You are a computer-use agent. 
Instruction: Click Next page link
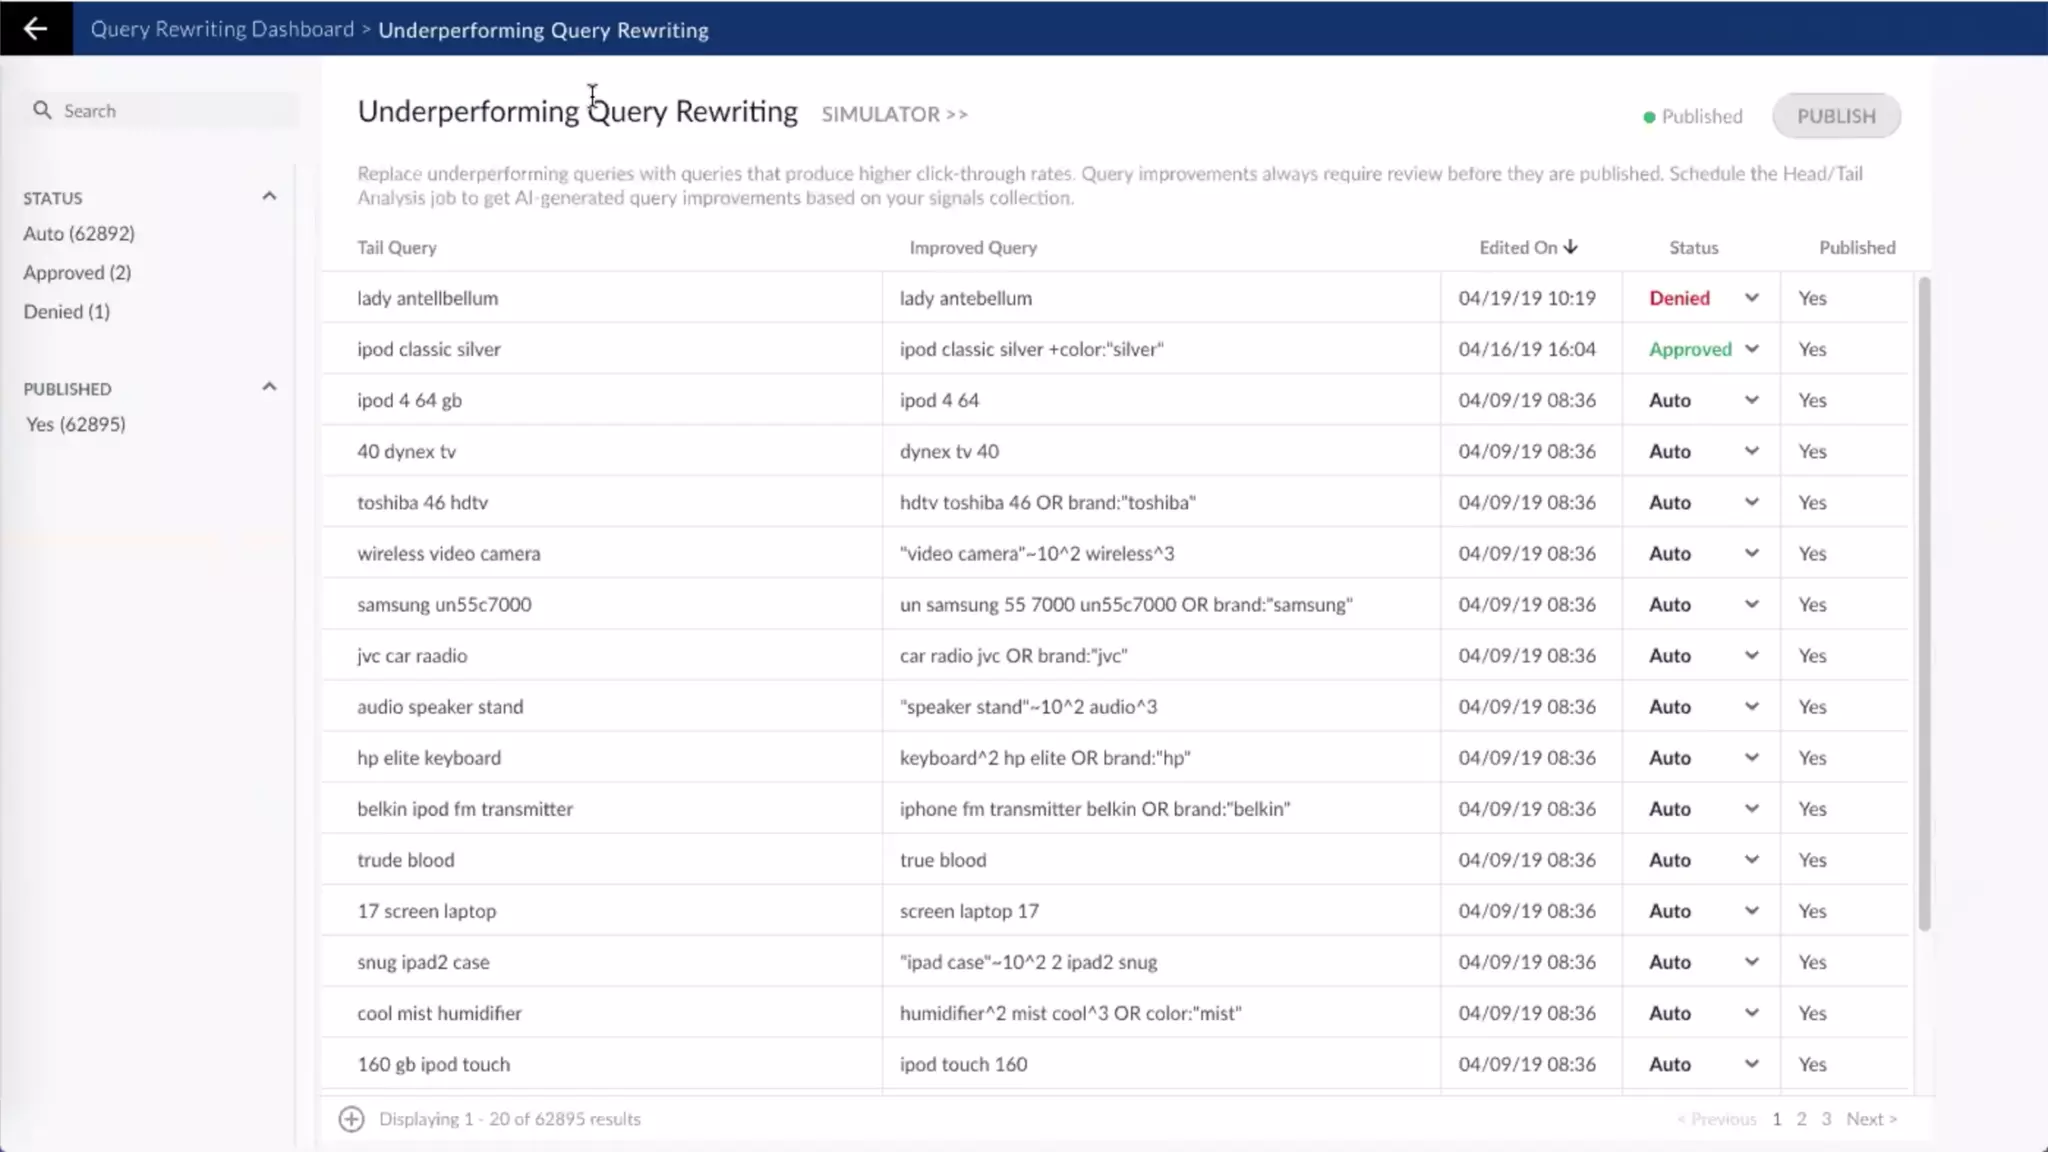(1870, 1119)
